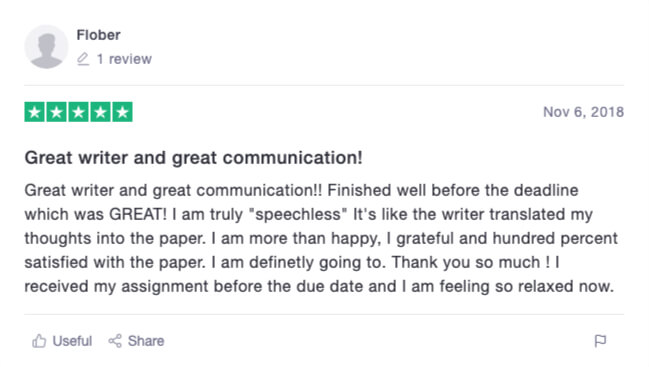The height and width of the screenshot is (367, 649).
Task: Click the thumbs-up Useful icon
Action: [39, 341]
